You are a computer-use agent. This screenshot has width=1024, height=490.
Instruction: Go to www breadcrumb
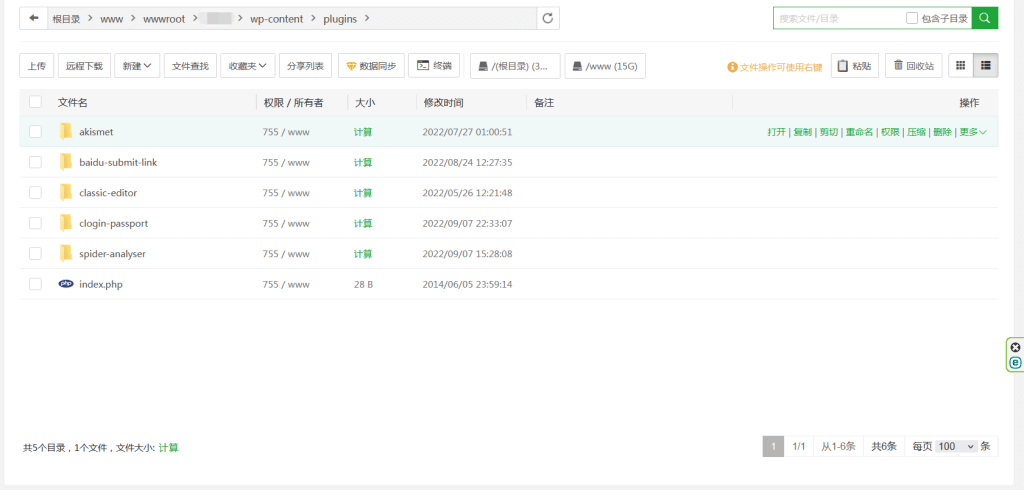pyautogui.click(x=112, y=19)
